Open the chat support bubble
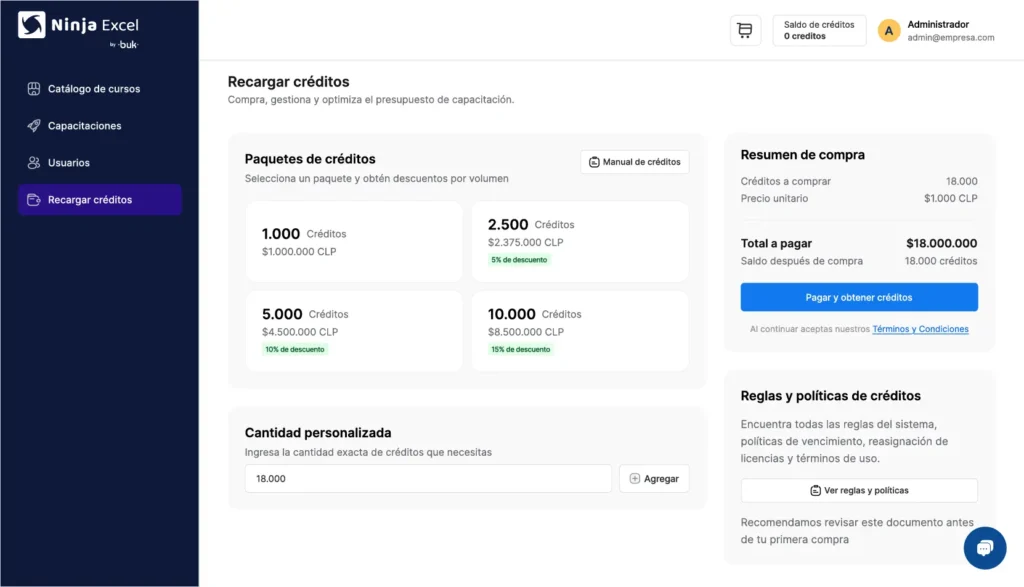The height and width of the screenshot is (587, 1024). [985, 548]
